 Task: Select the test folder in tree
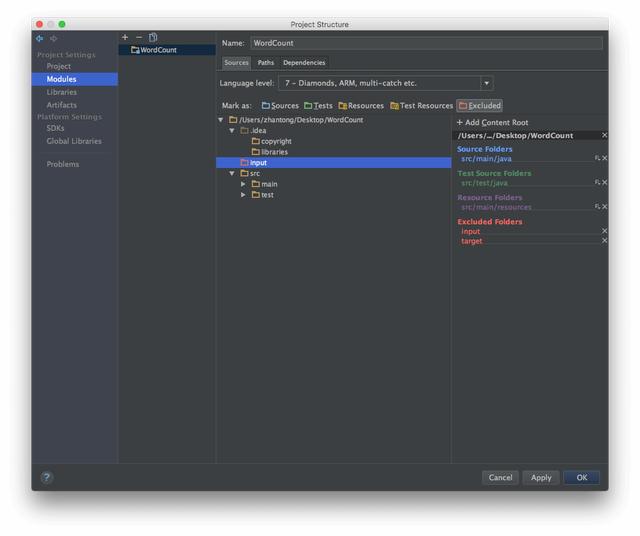(263, 195)
